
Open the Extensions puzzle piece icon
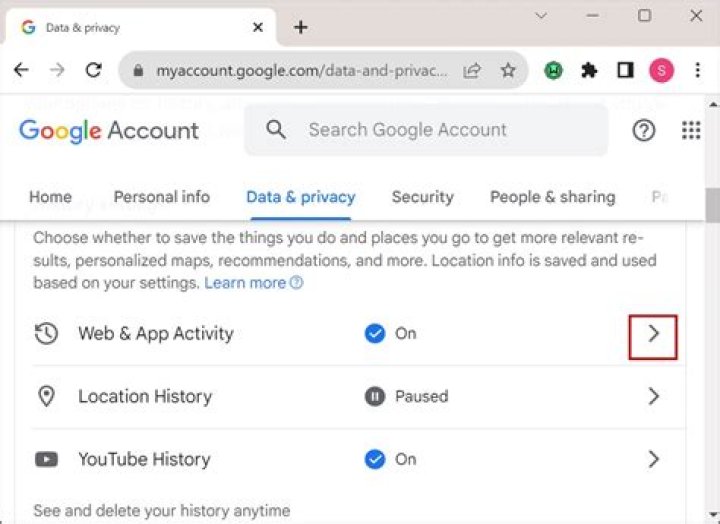pos(590,71)
